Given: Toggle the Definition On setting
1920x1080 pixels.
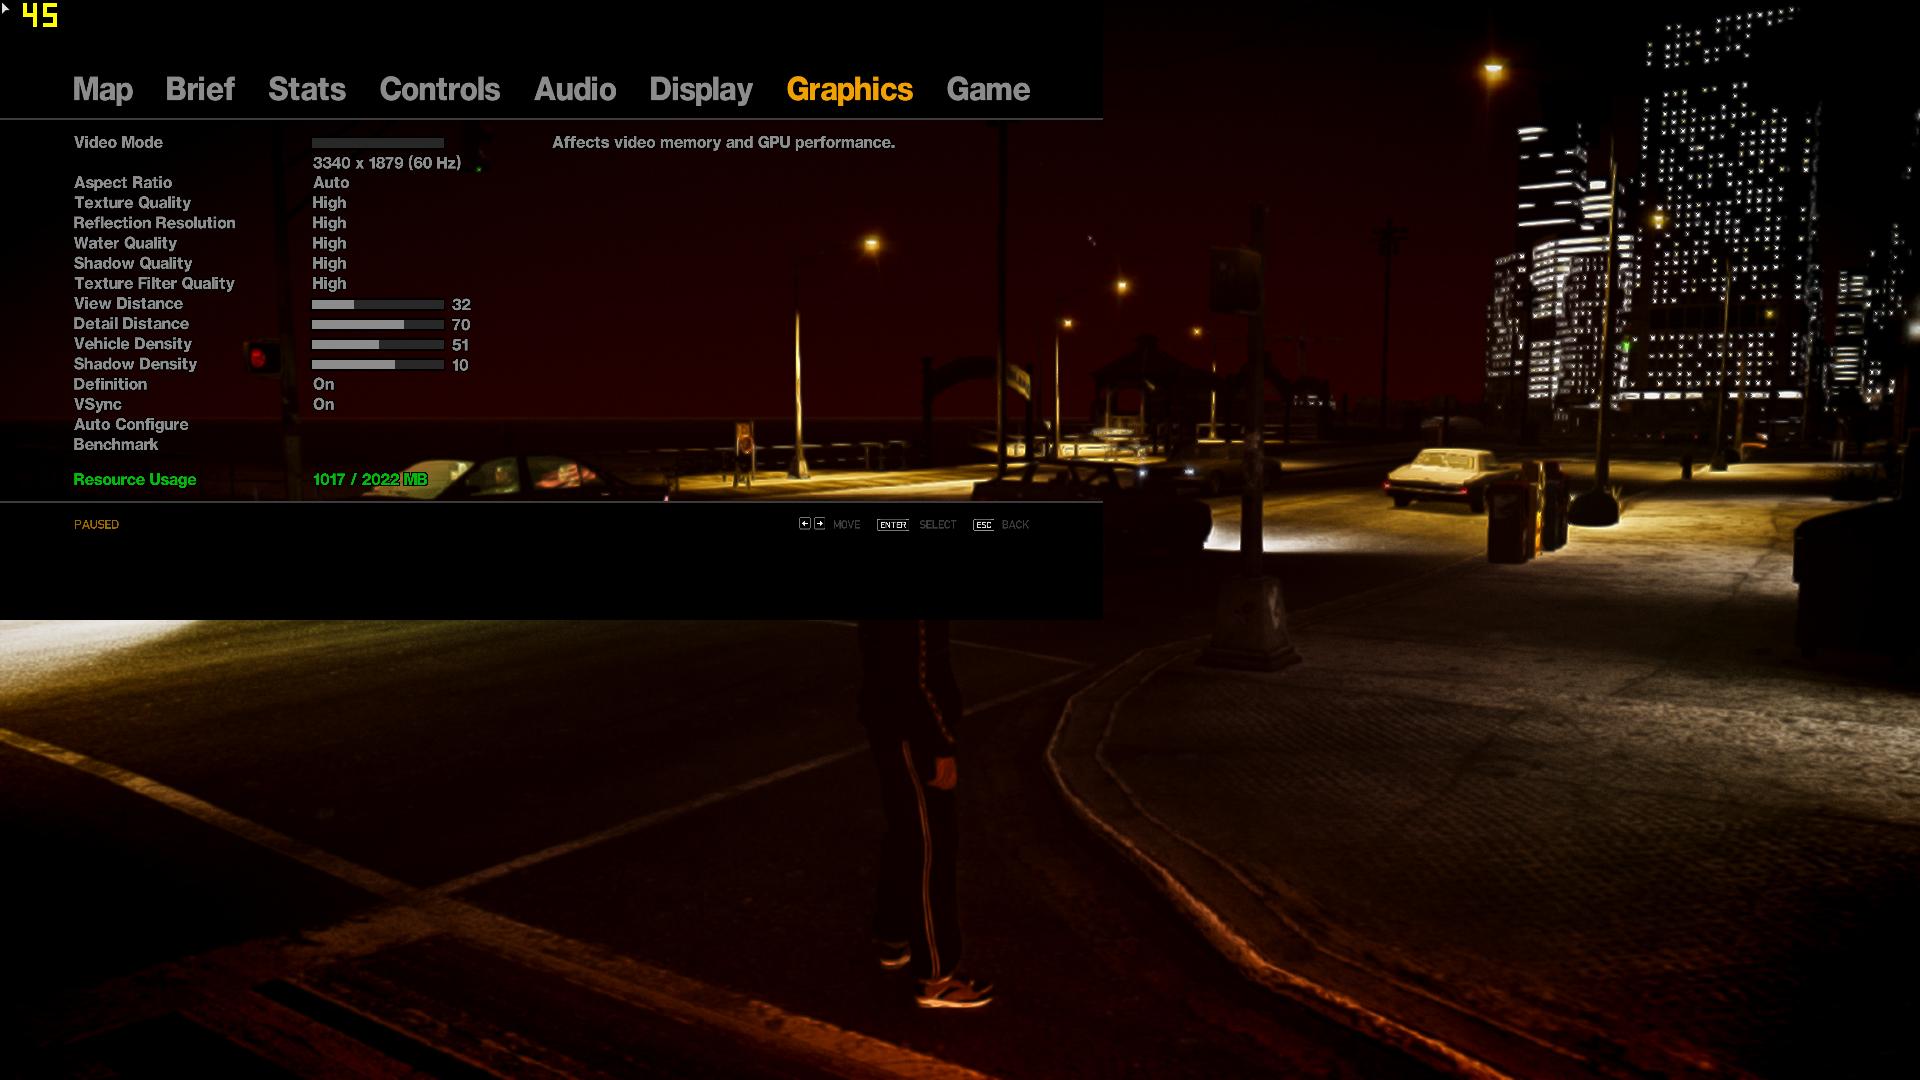Looking at the screenshot, I should 323,384.
